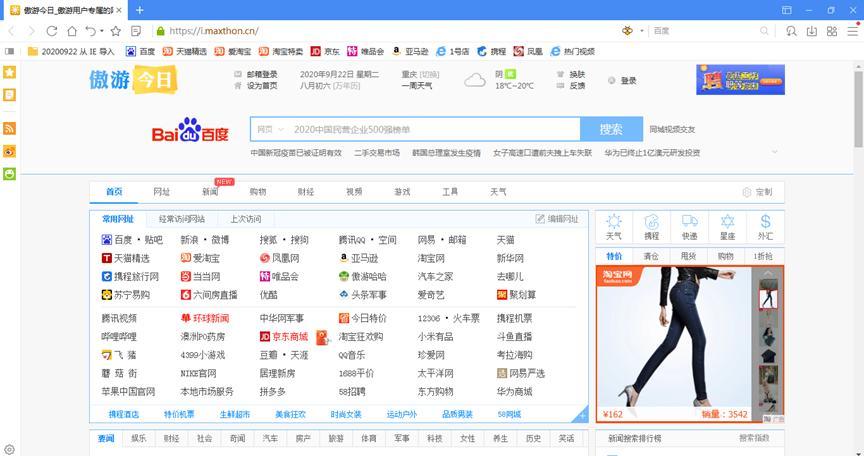Go to browser home page icon

coord(72,31)
